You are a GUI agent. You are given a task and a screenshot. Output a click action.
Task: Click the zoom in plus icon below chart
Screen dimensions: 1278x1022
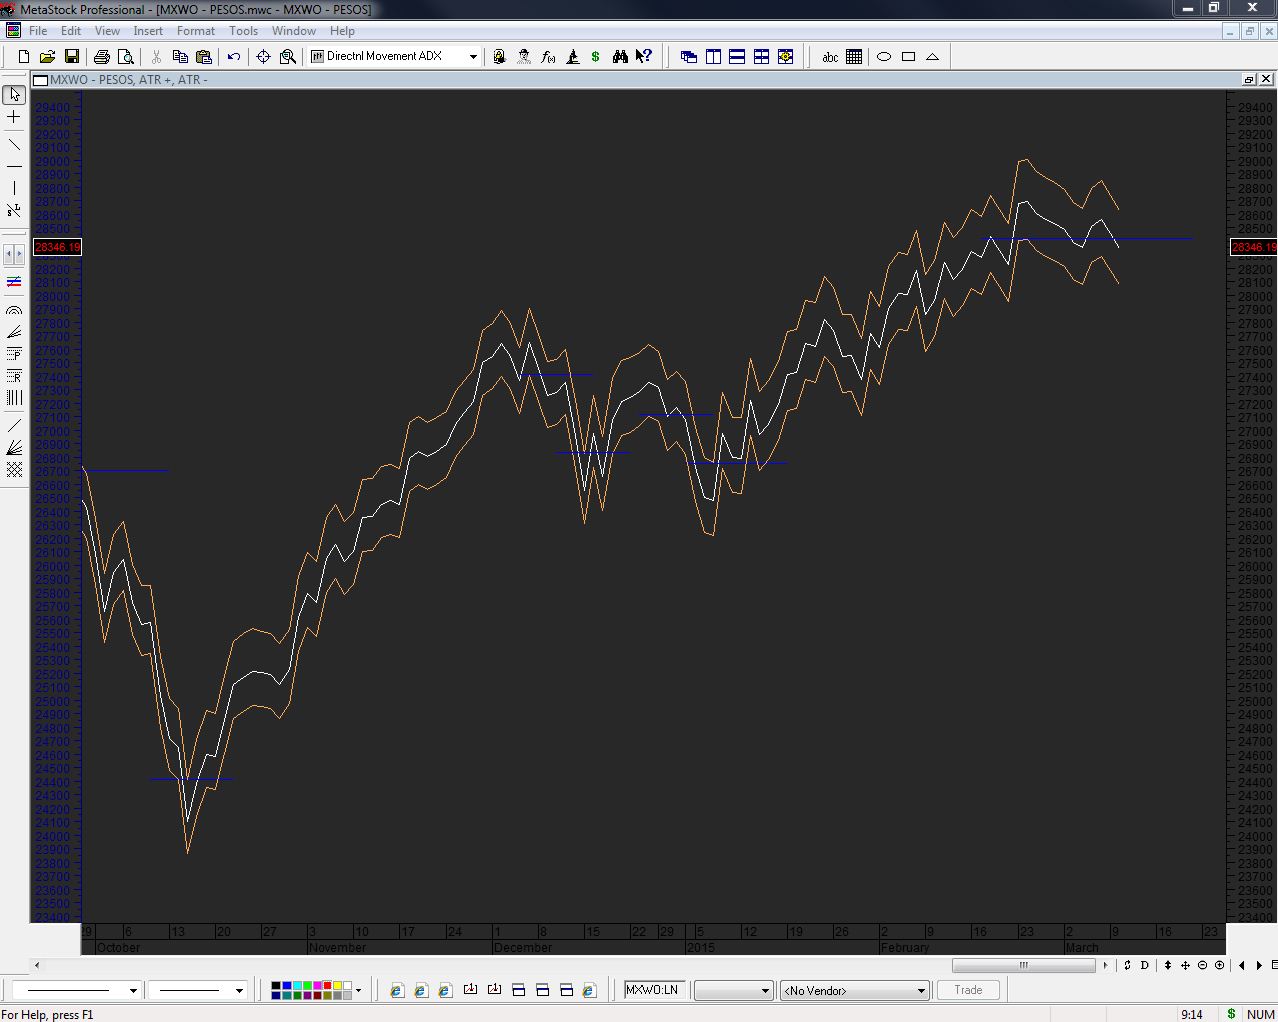[x=1219, y=965]
